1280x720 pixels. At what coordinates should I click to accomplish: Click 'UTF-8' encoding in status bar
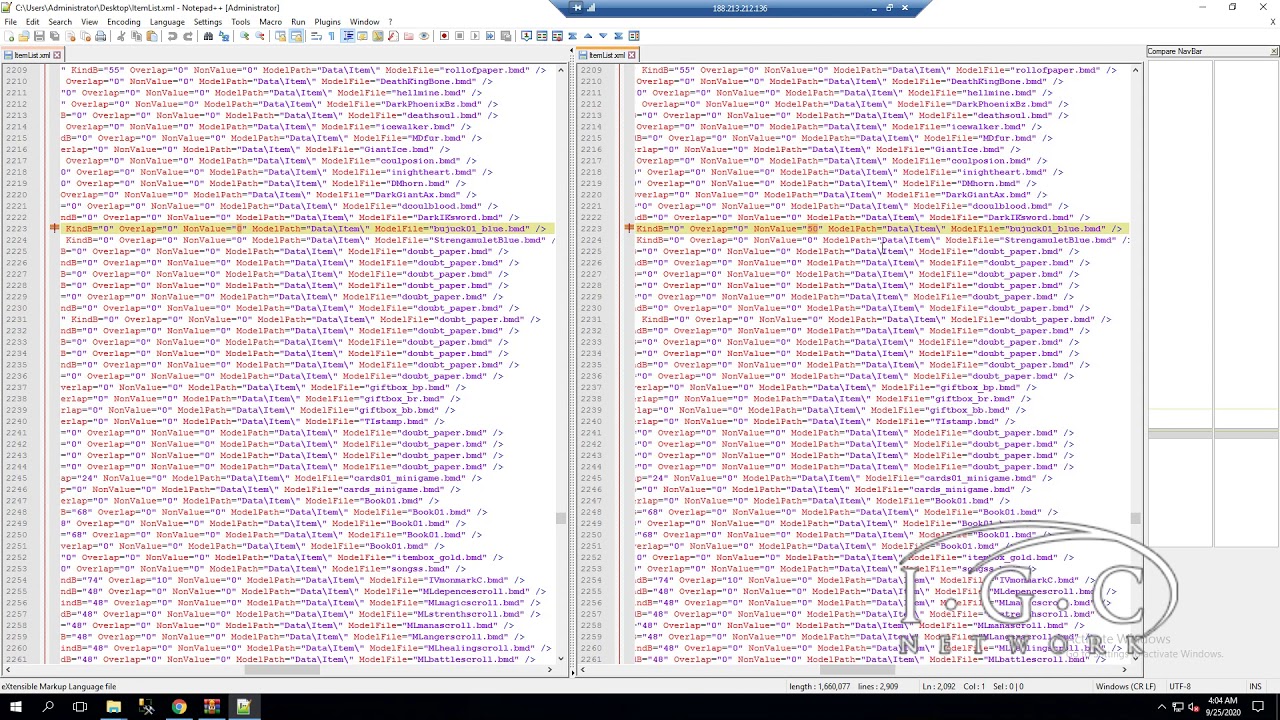1179,687
